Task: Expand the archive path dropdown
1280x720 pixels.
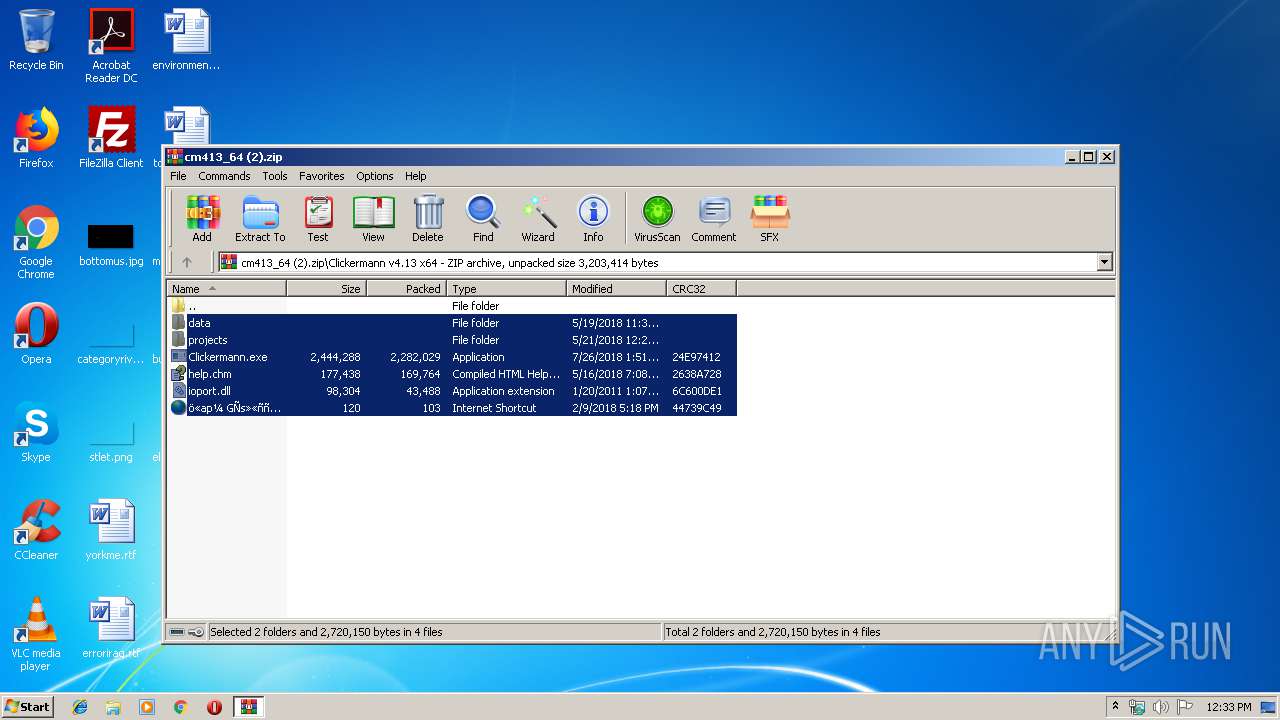Action: tap(1105, 262)
